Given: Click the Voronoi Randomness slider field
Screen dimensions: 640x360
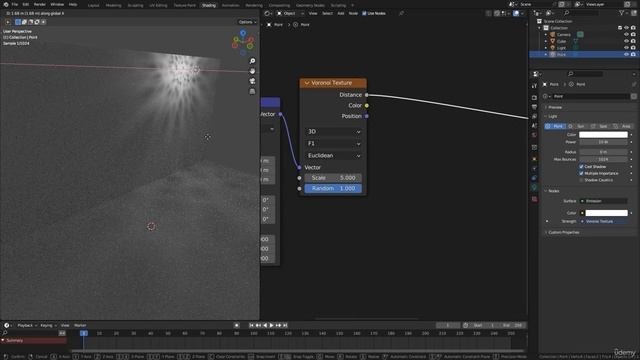Looking at the screenshot, I should (333, 189).
